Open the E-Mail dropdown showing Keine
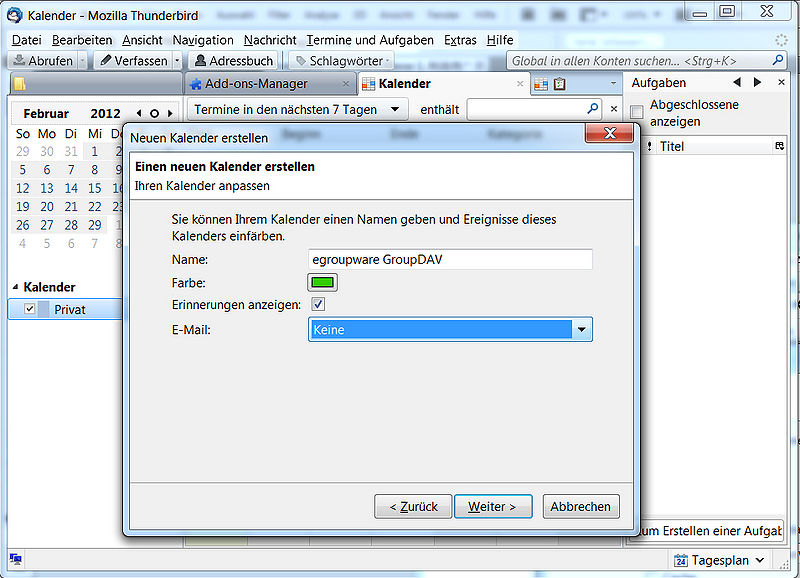 pos(450,329)
